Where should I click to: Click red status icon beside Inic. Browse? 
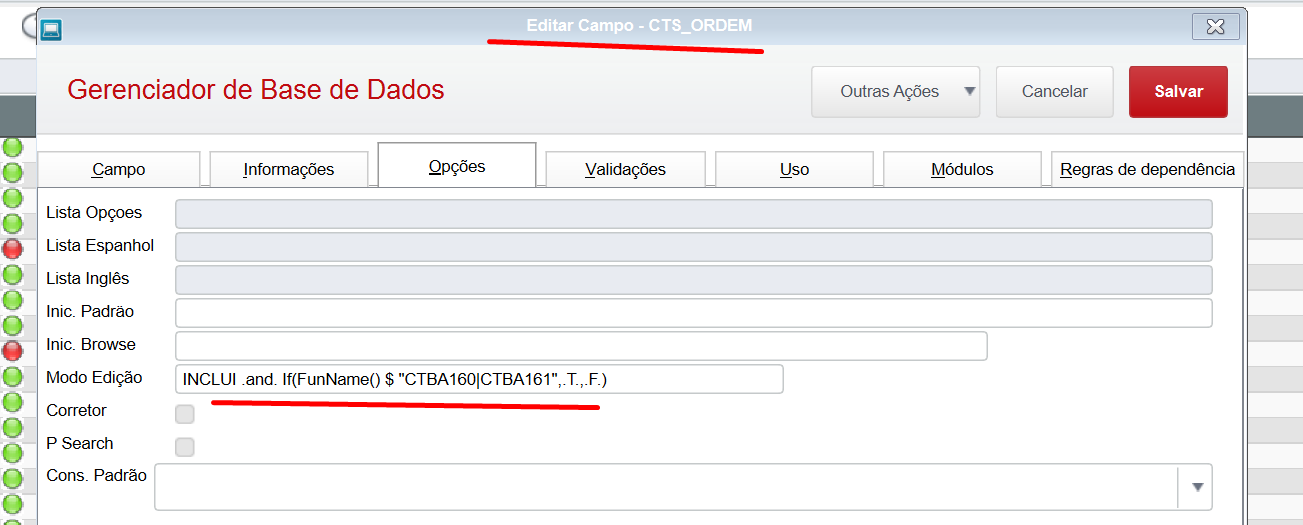click(x=12, y=350)
